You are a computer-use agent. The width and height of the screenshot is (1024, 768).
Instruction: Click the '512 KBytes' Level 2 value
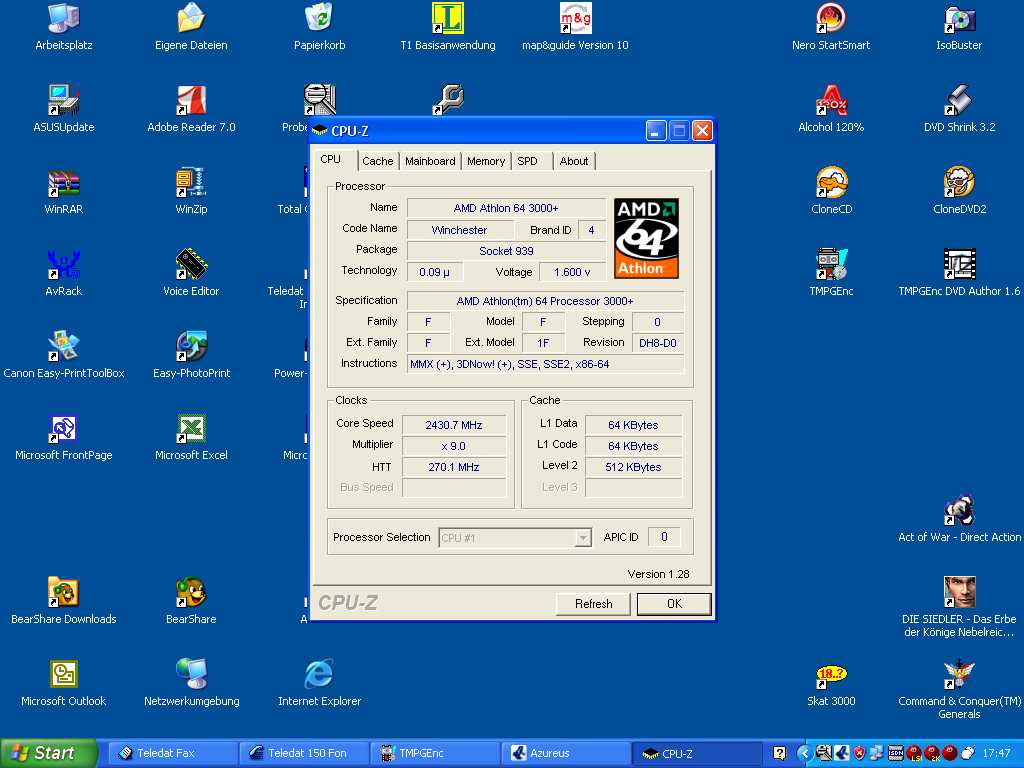pos(633,467)
